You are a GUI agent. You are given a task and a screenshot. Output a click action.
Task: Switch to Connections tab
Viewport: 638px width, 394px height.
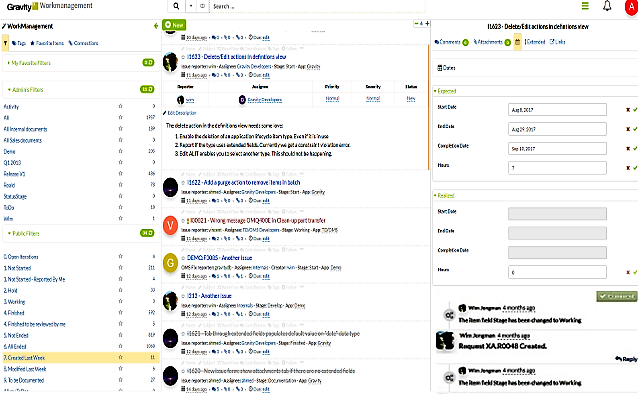83,43
